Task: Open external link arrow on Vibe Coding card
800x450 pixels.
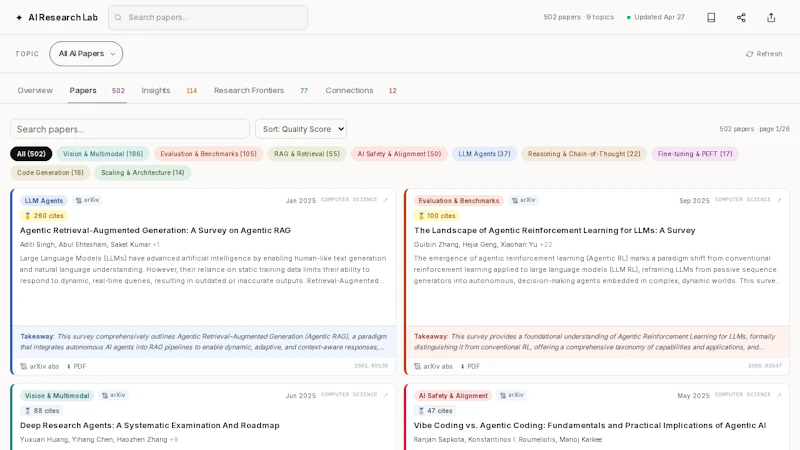Action: (x=779, y=395)
